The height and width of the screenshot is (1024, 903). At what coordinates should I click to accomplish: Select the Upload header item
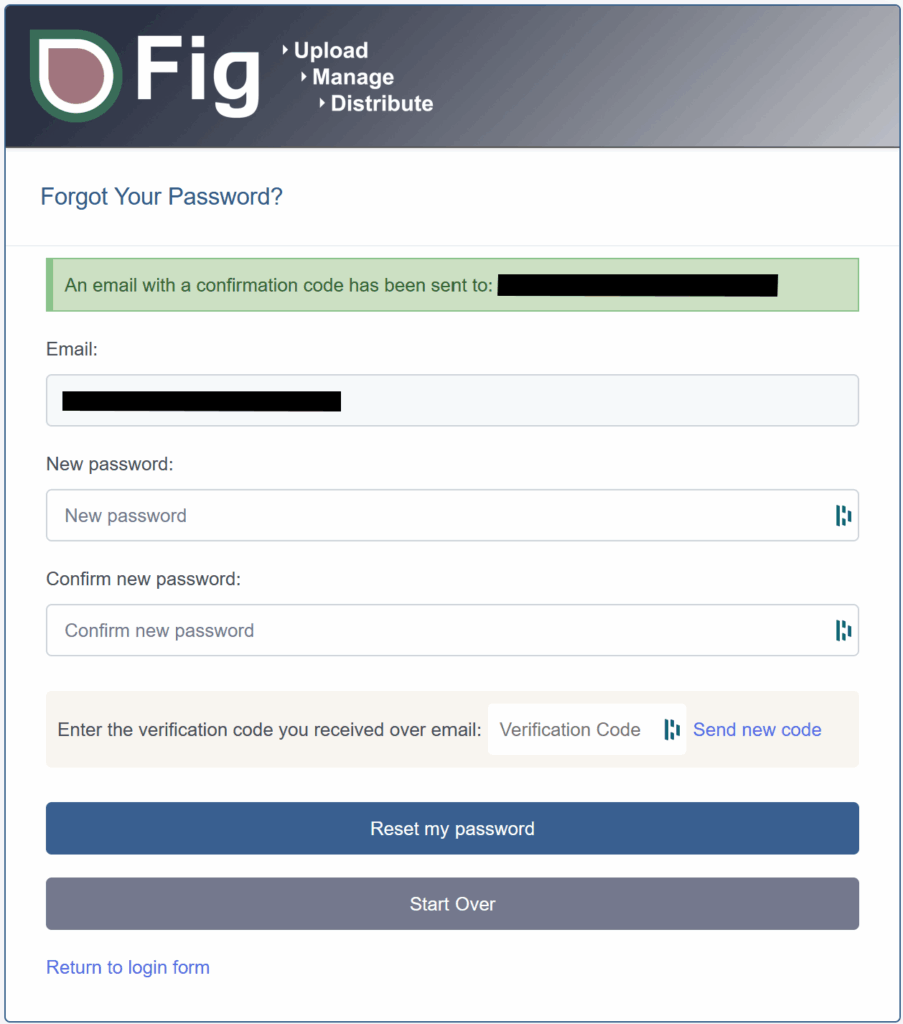[331, 50]
